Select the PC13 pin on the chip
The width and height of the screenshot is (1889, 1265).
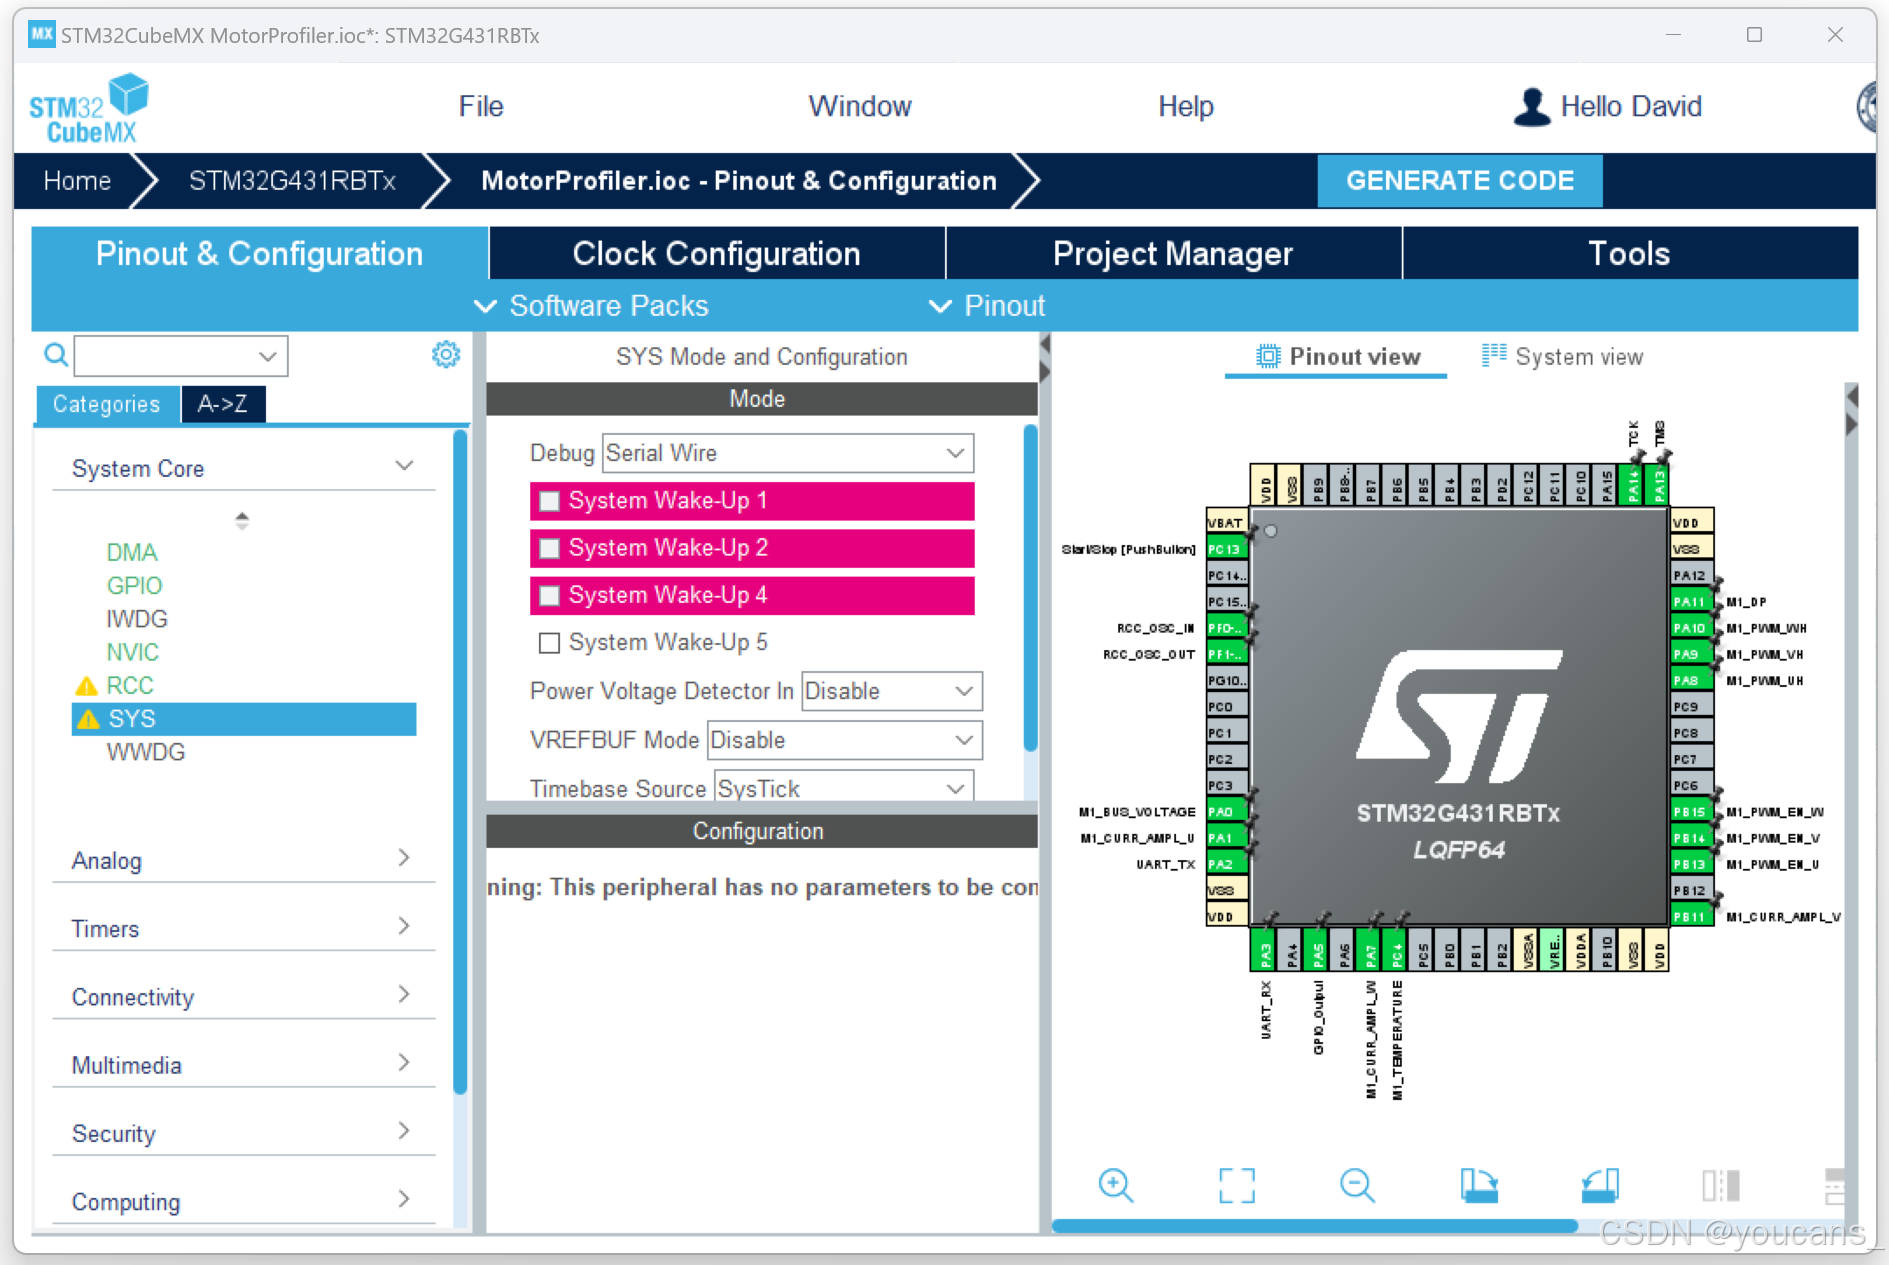1227,549
